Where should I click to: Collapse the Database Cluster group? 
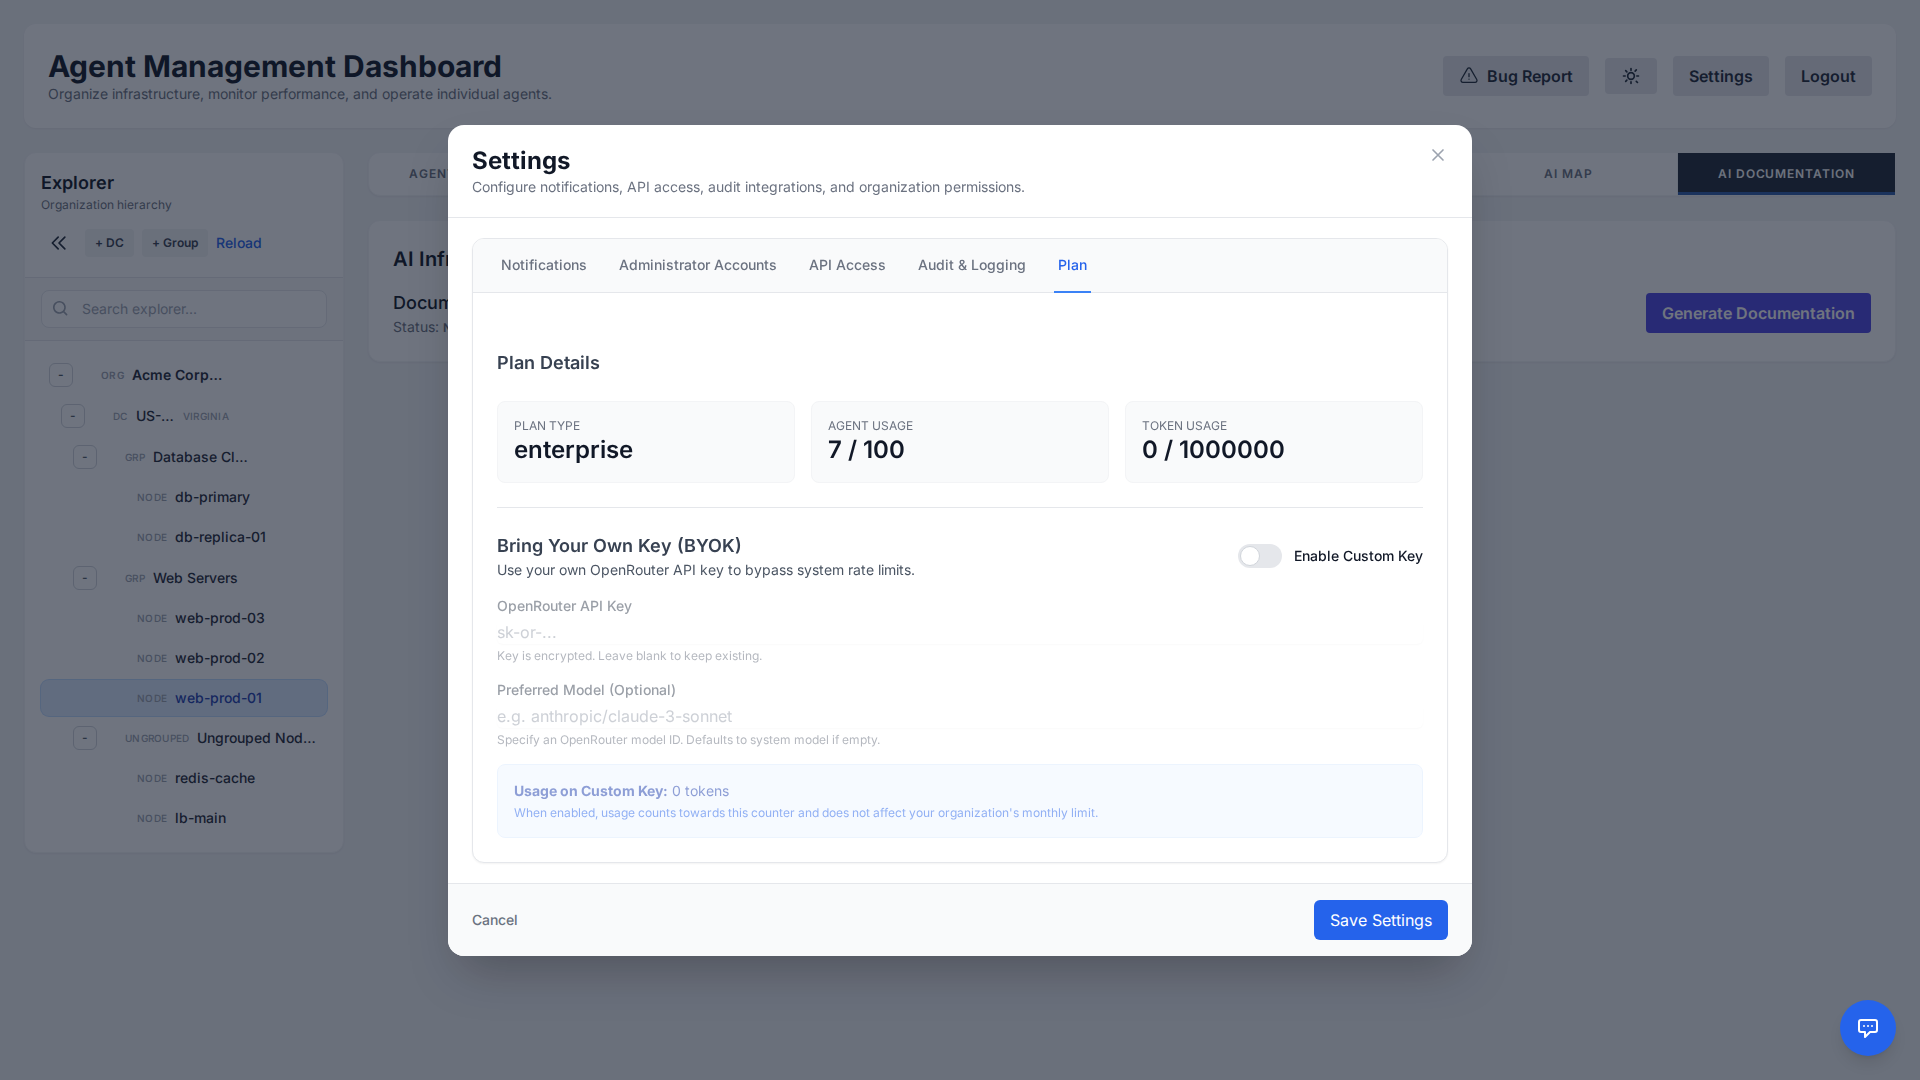[x=85, y=457]
